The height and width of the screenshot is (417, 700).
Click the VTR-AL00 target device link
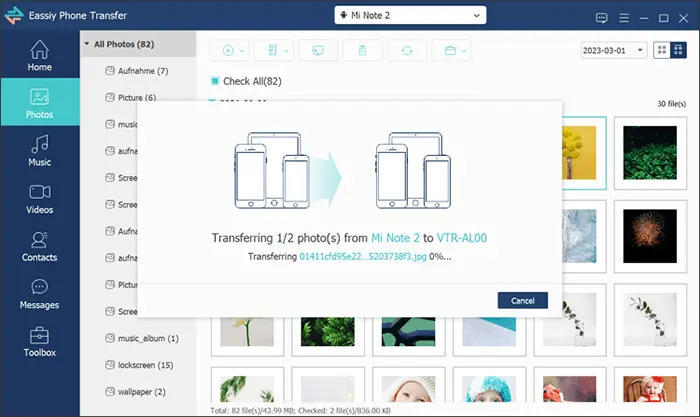[461, 238]
